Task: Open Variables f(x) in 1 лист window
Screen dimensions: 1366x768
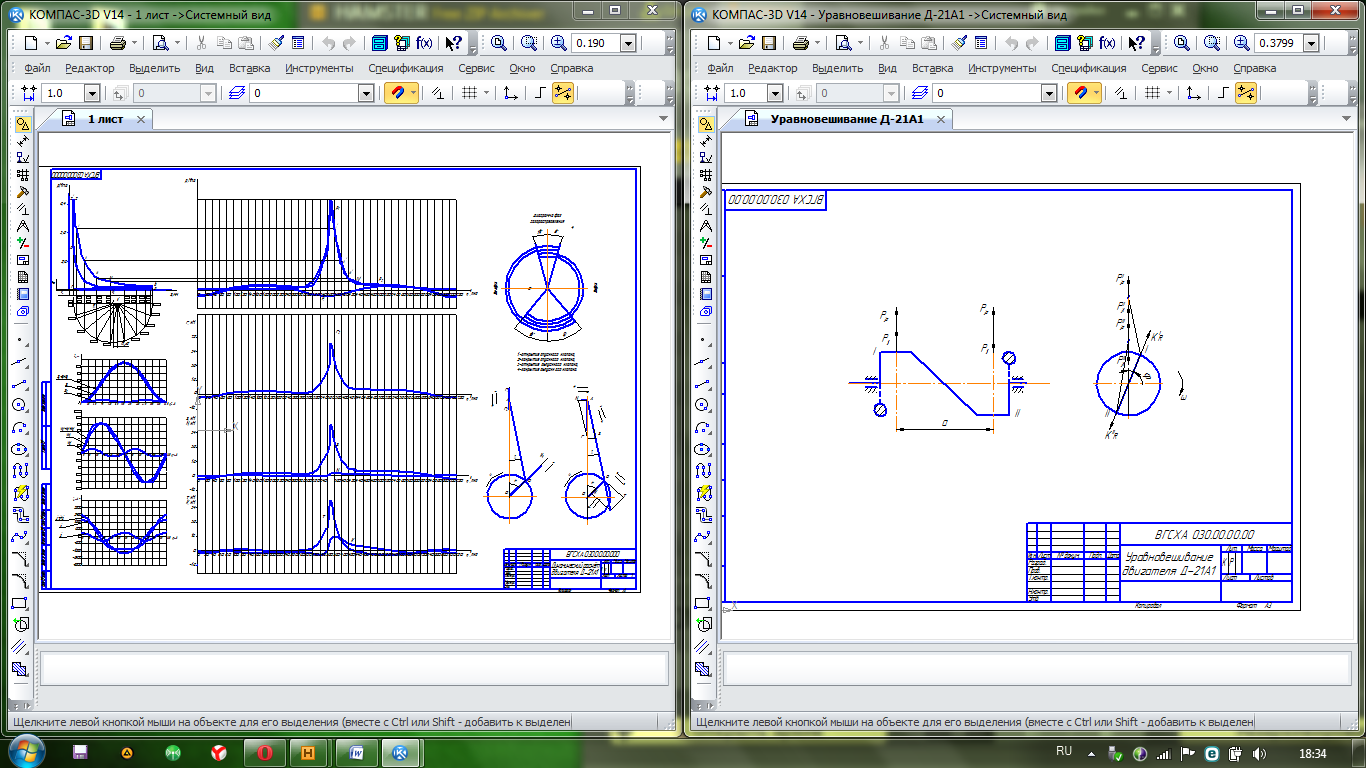Action: (424, 43)
